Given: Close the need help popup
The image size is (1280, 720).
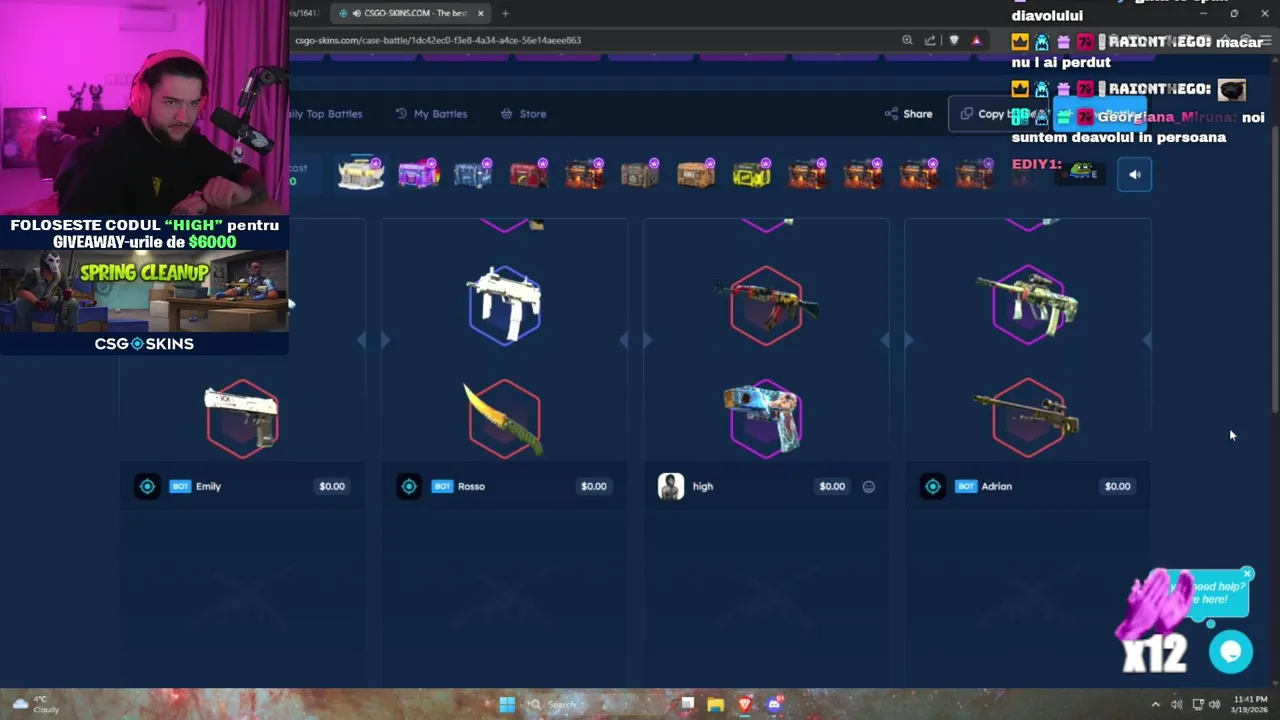Looking at the screenshot, I should coord(1247,574).
